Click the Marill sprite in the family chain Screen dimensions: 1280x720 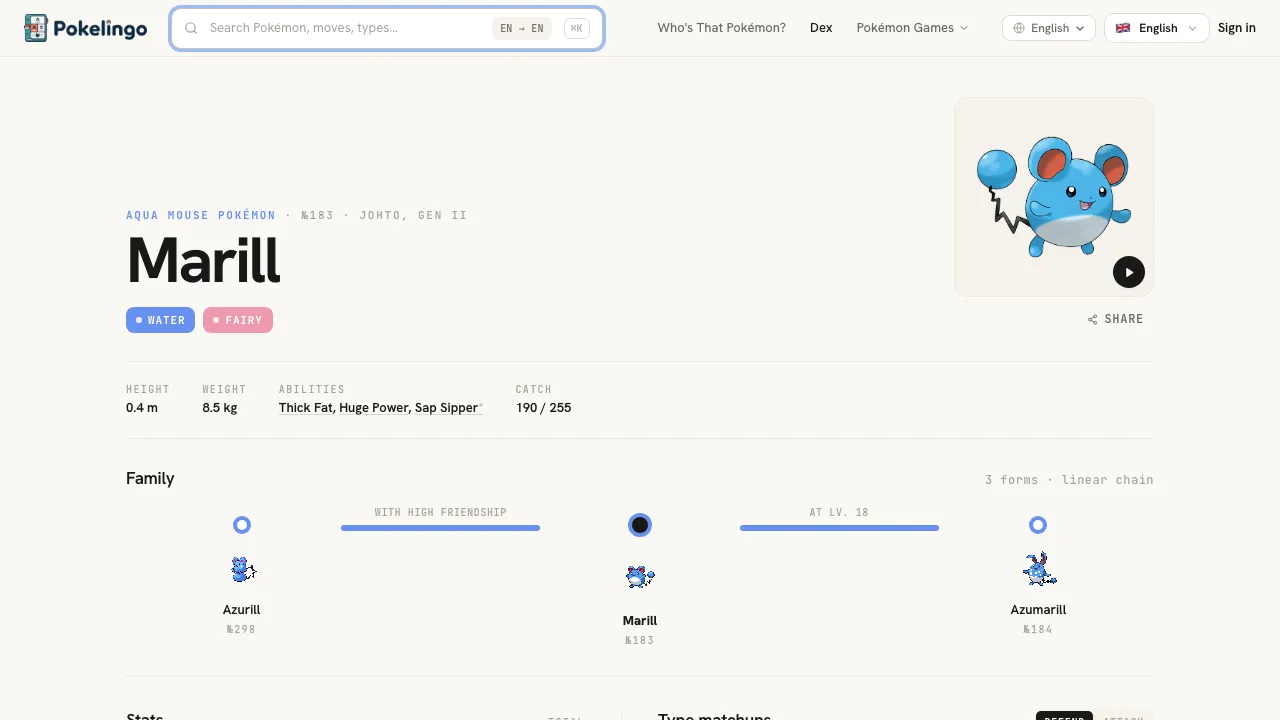click(x=640, y=576)
